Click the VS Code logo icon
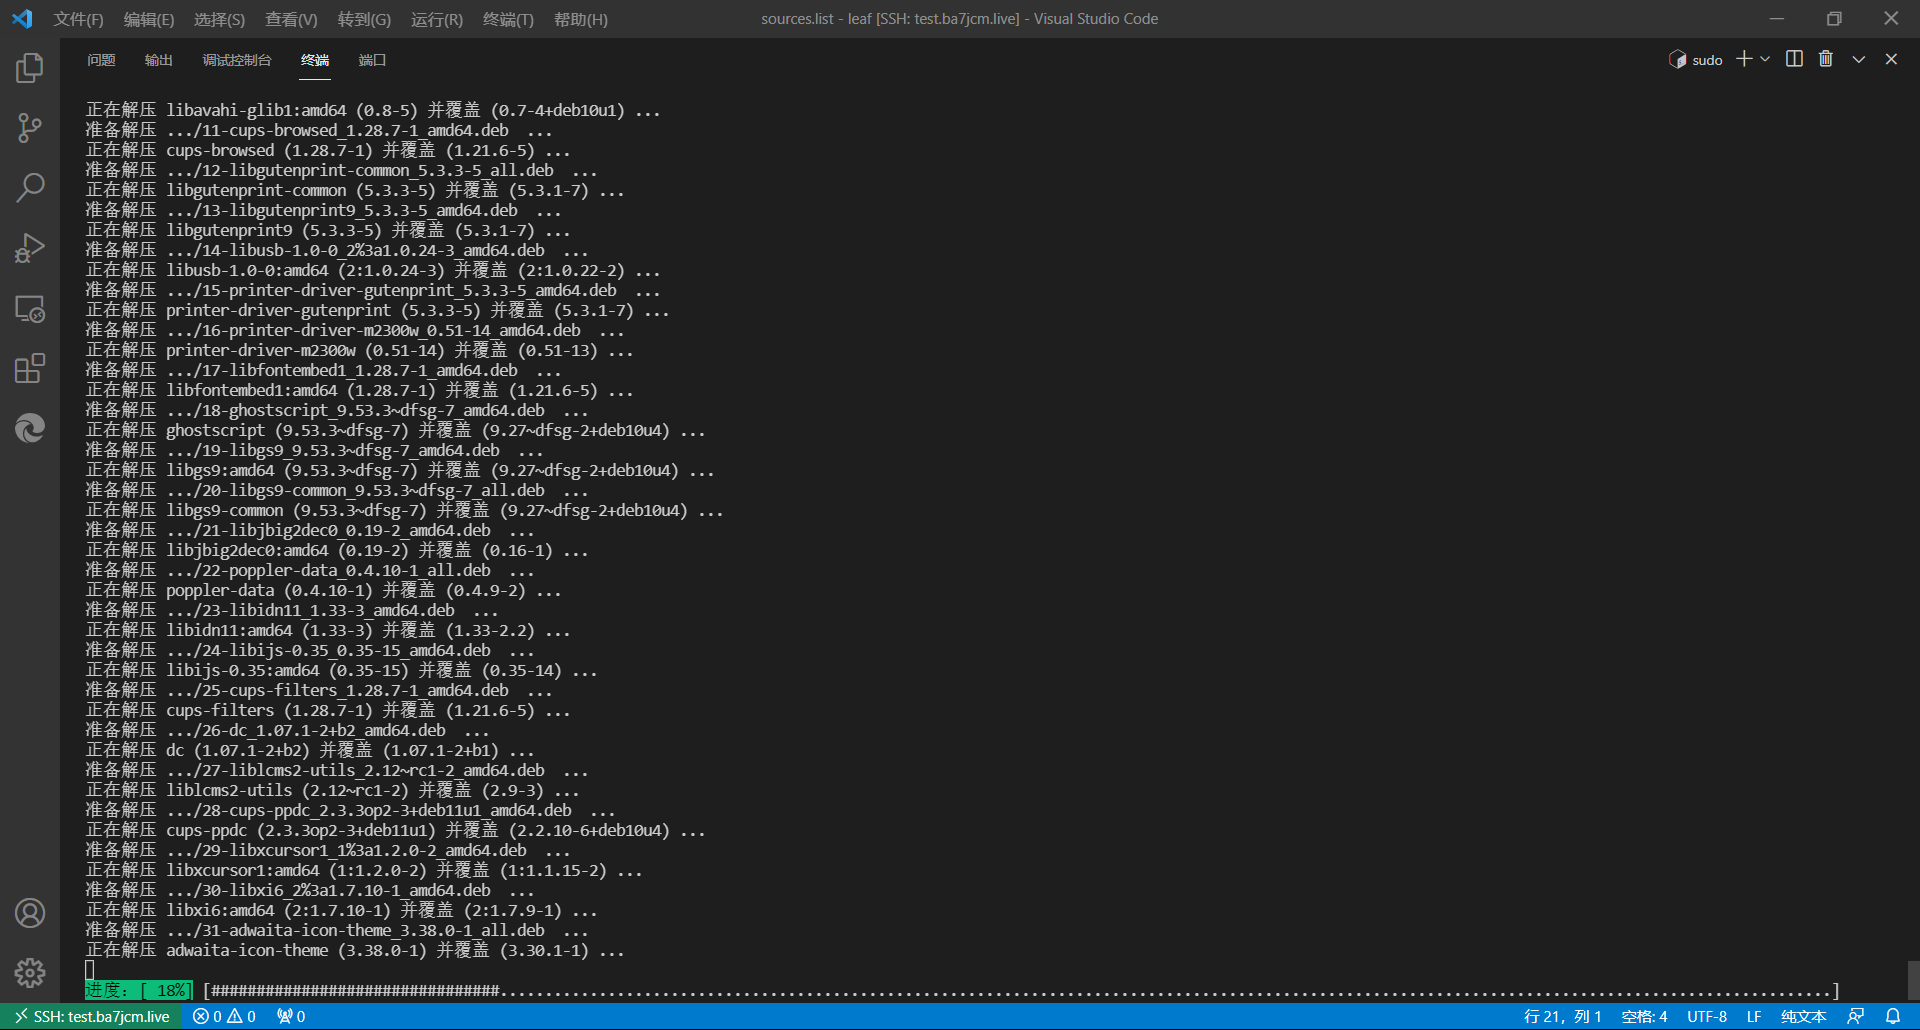The width and height of the screenshot is (1920, 1030). pyautogui.click(x=22, y=19)
